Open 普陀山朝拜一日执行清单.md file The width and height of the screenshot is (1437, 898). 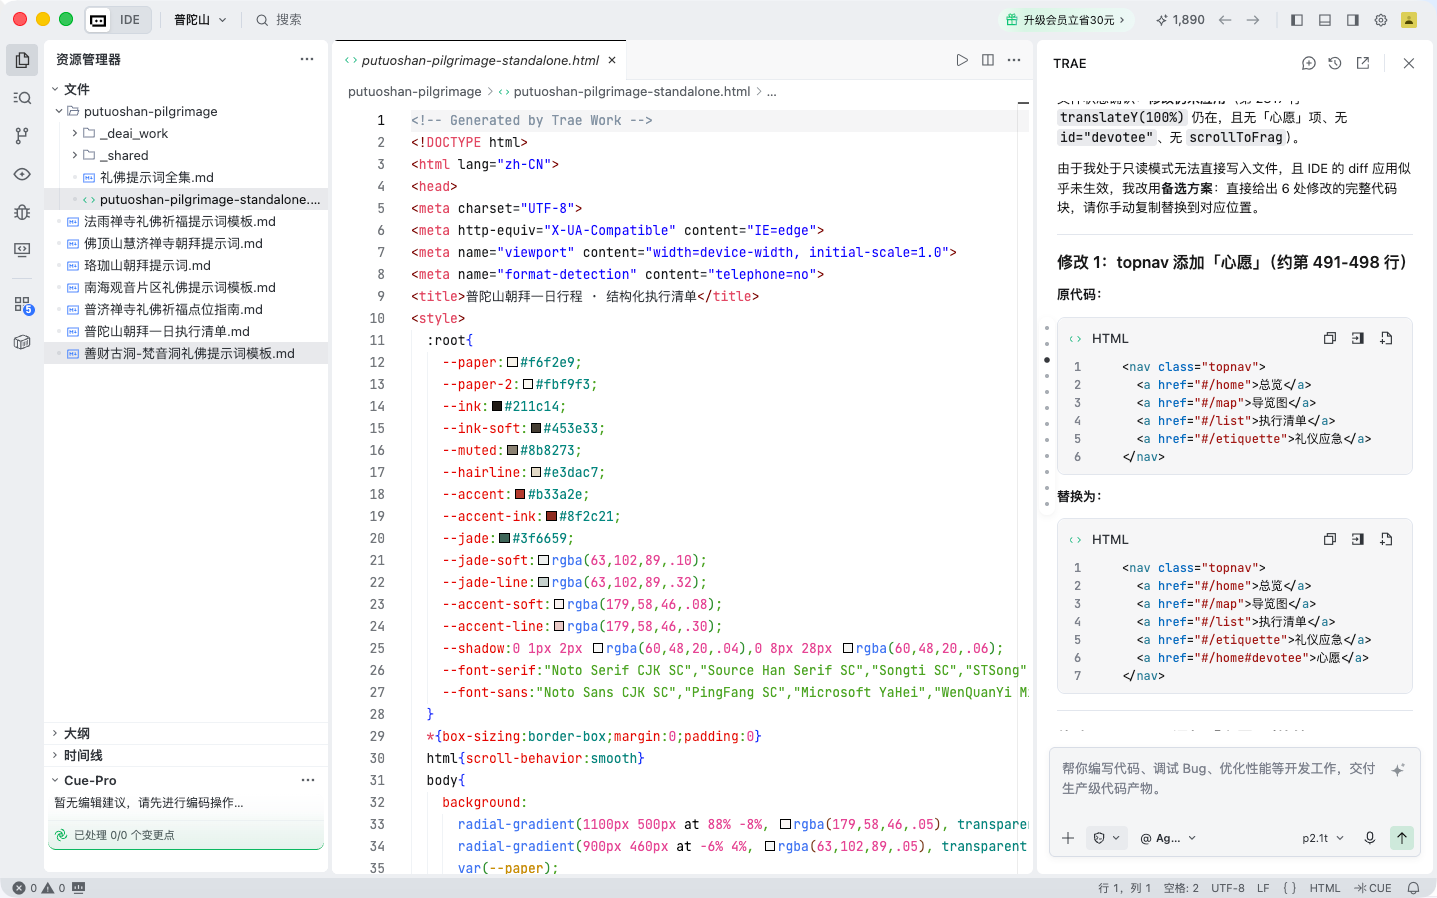pos(167,331)
